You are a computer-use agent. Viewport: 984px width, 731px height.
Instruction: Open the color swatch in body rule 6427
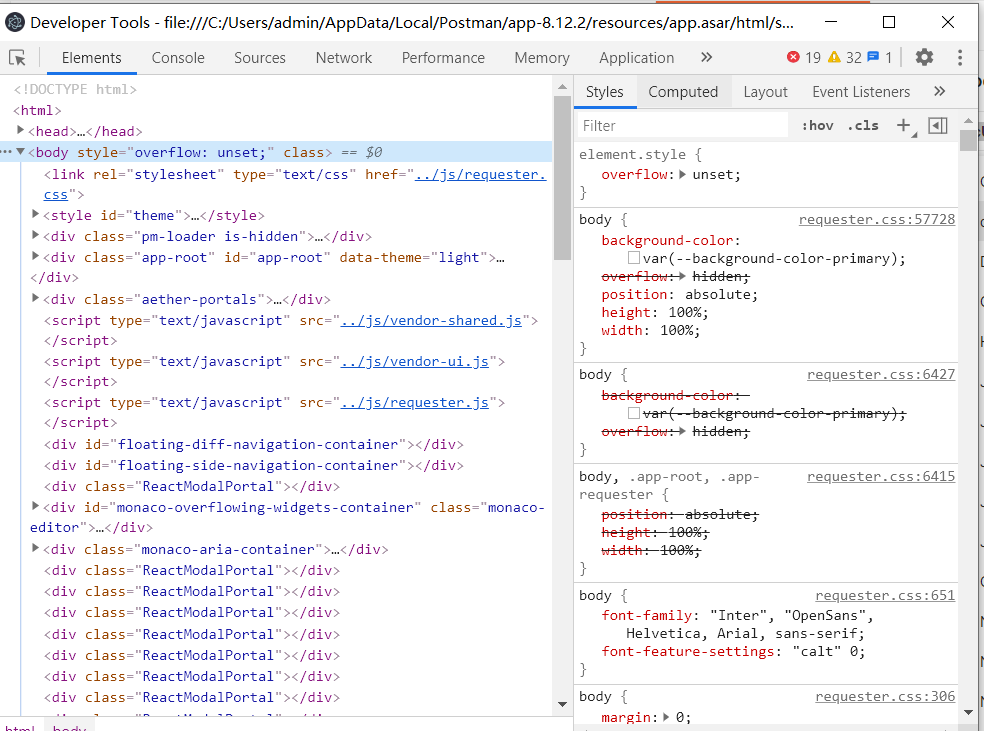634,413
